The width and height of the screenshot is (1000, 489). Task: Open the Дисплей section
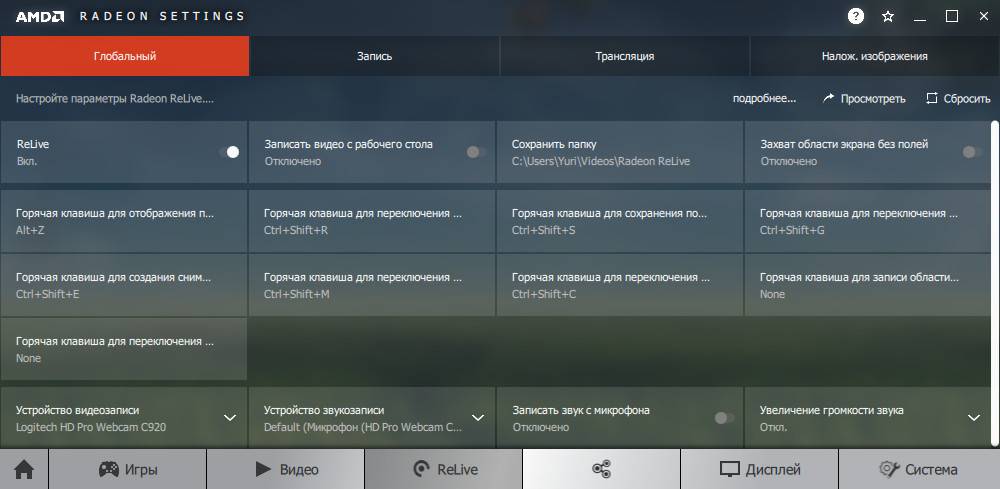point(760,470)
